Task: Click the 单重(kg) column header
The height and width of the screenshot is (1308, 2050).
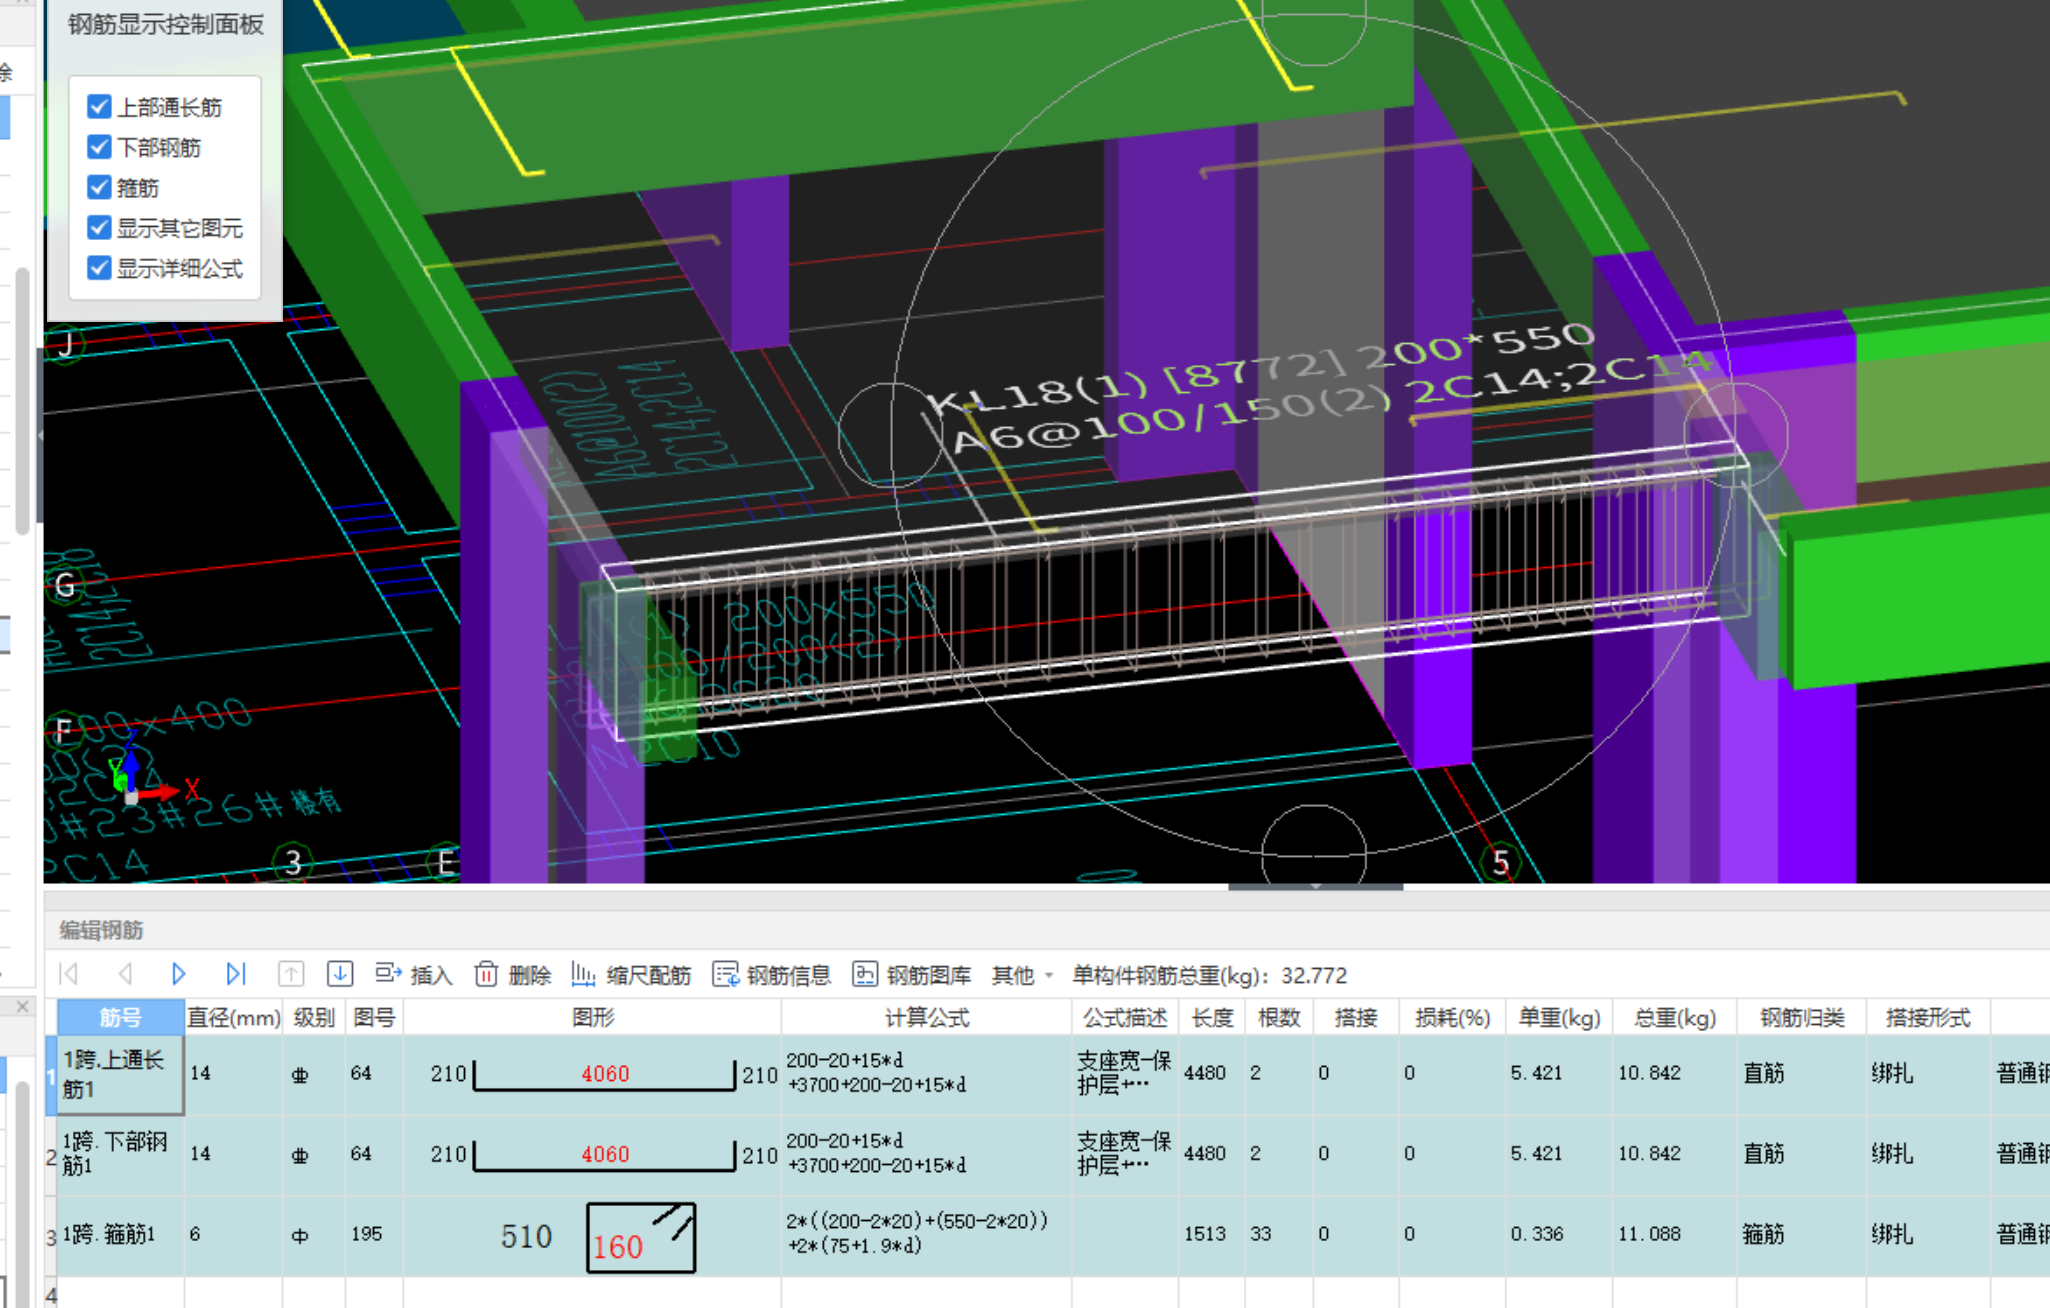Action: tap(1559, 1017)
